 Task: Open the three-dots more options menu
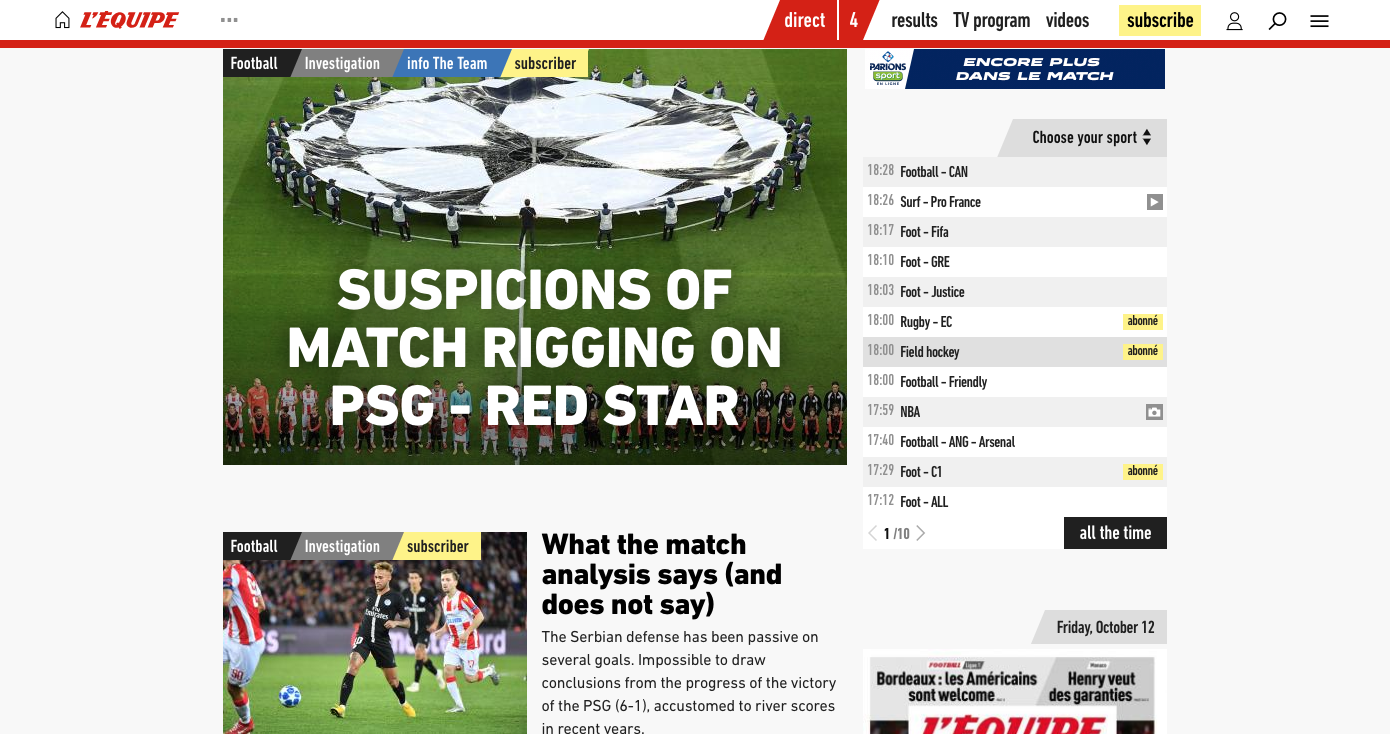tap(229, 20)
